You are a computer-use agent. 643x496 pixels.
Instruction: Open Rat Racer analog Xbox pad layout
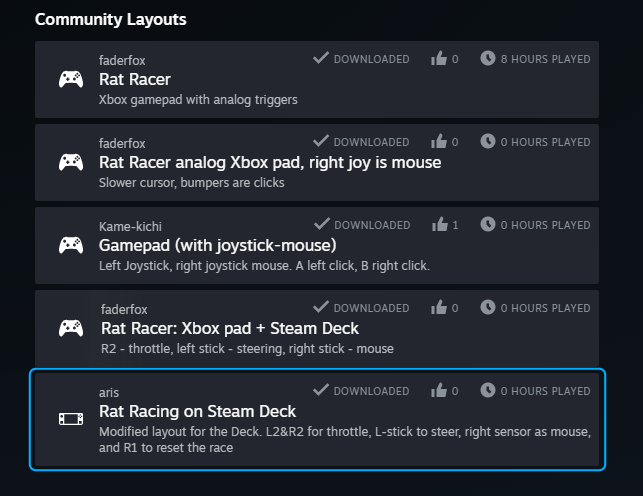pos(270,162)
